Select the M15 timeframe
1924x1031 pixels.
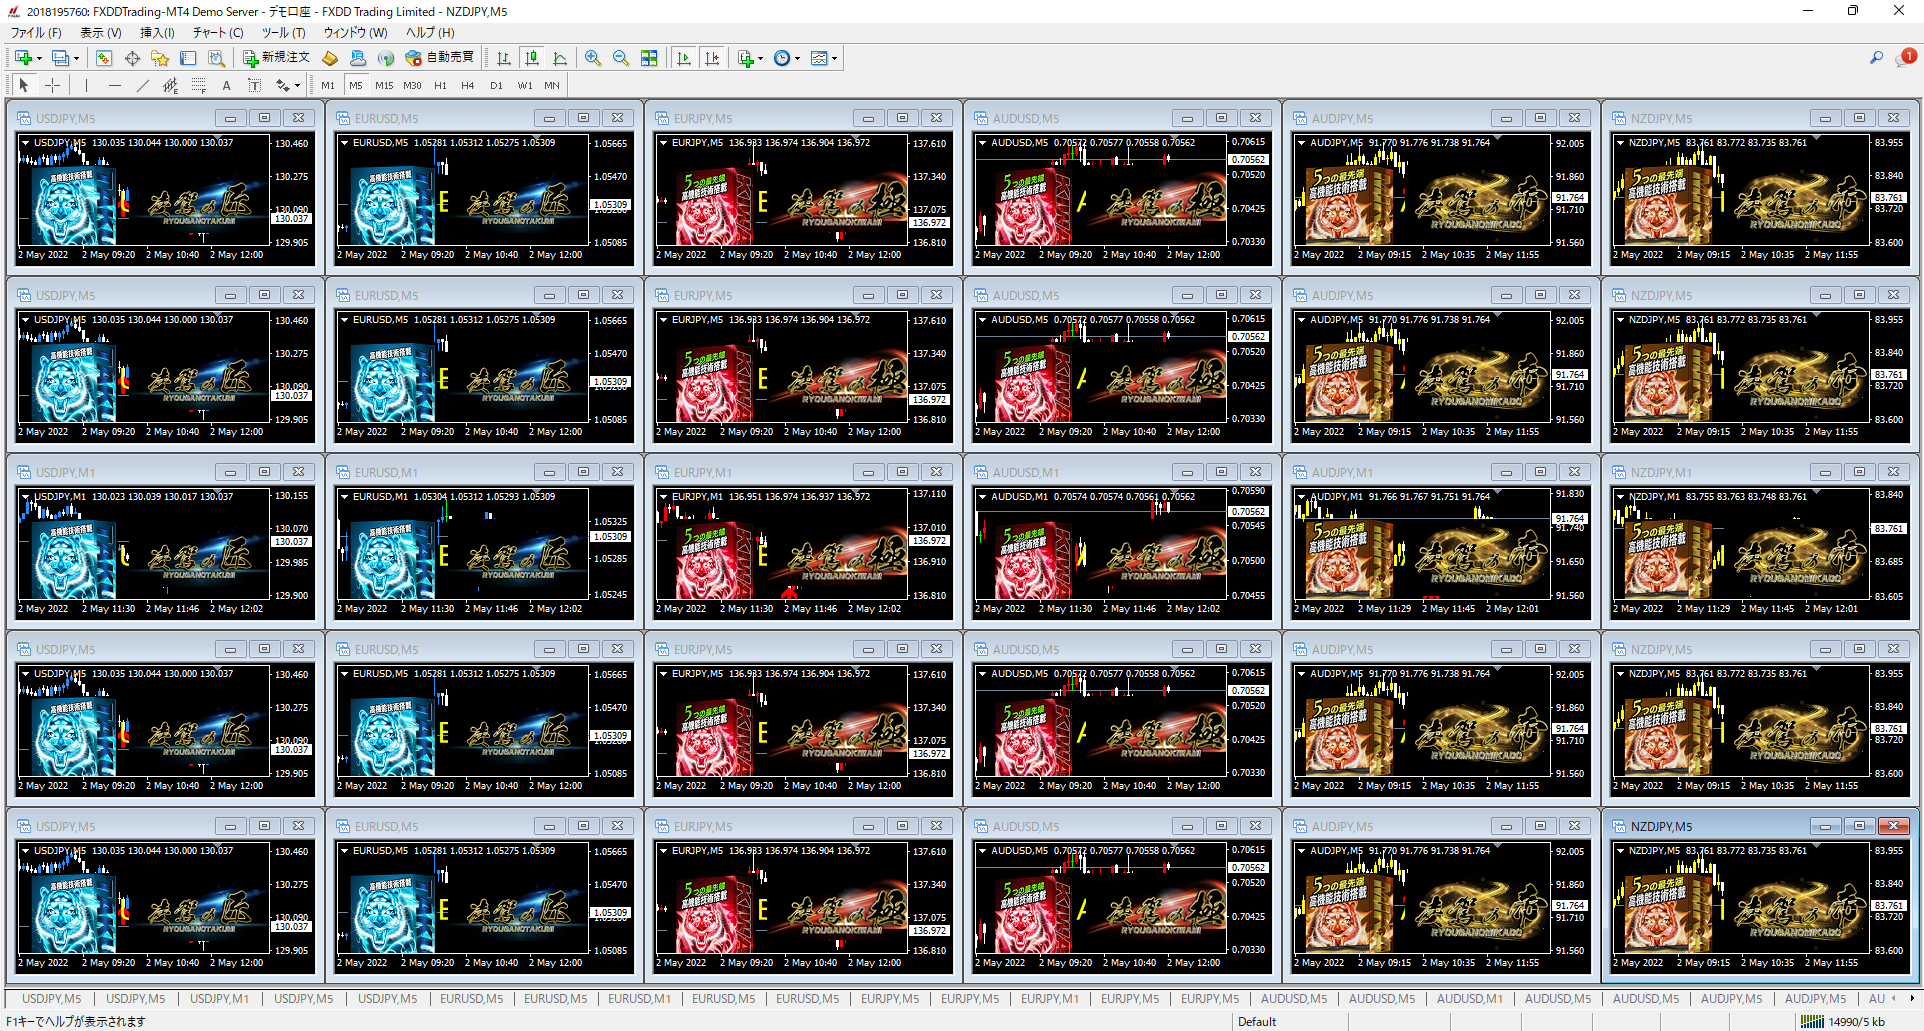(384, 85)
